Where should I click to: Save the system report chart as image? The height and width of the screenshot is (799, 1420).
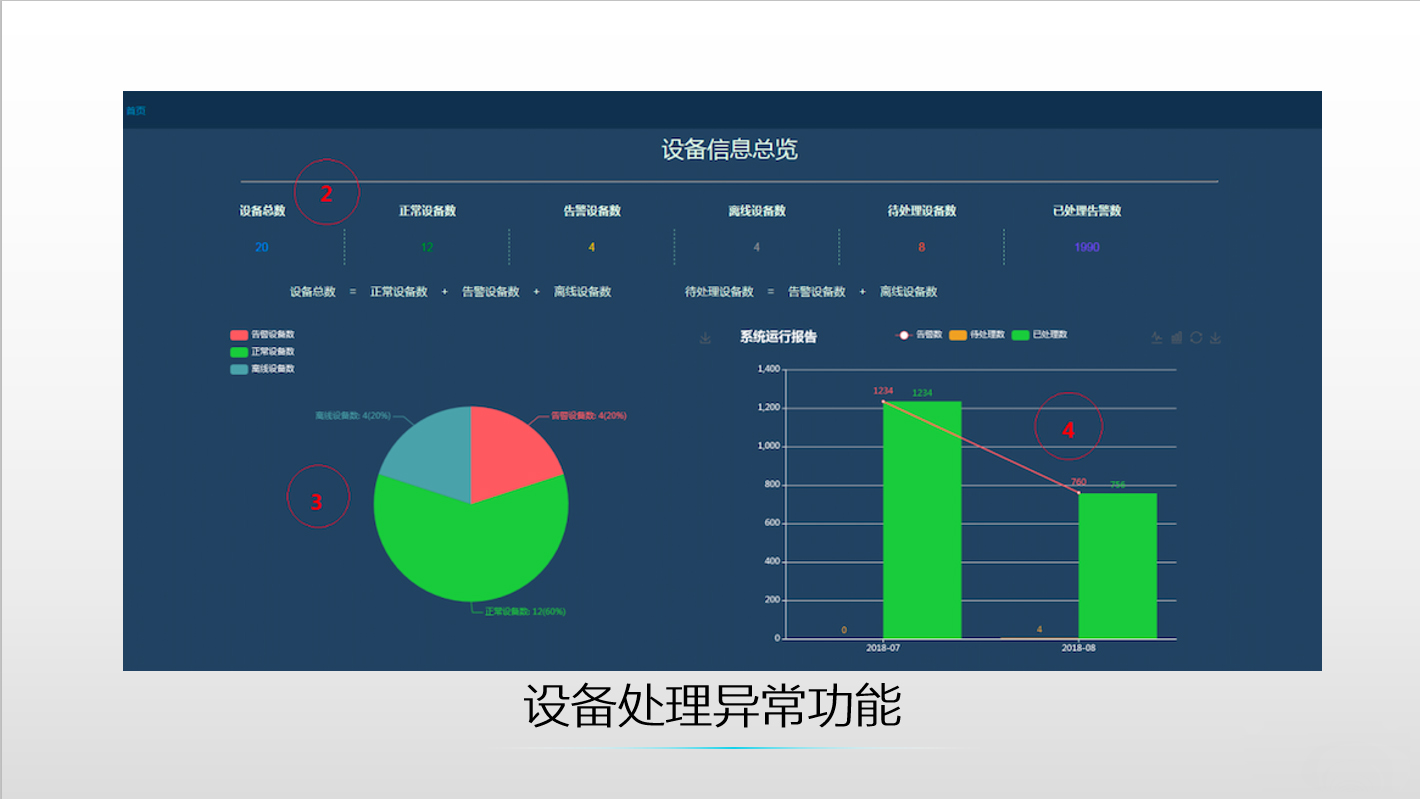1216,338
